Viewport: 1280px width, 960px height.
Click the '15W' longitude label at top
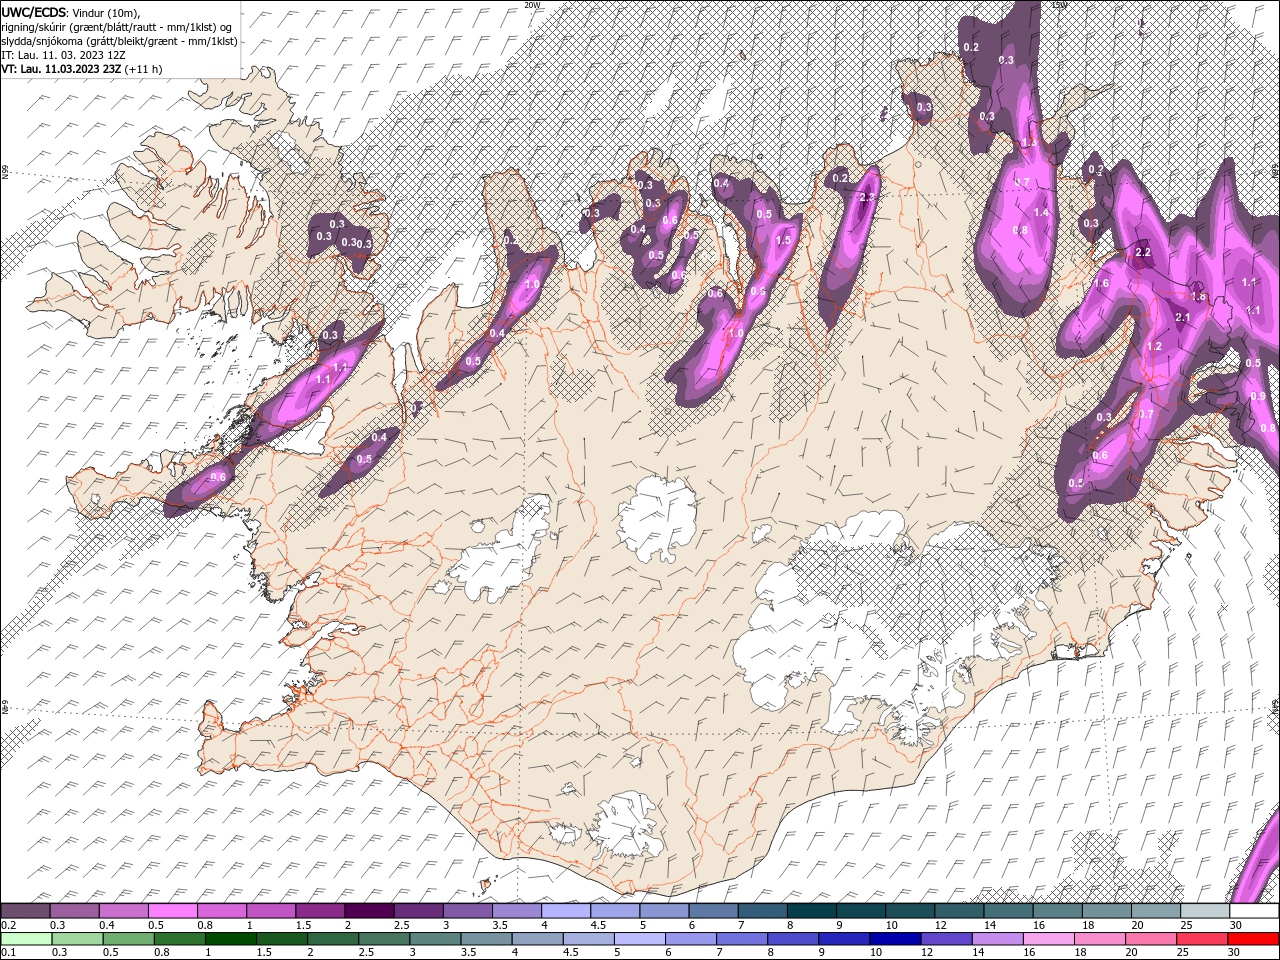click(x=1060, y=5)
